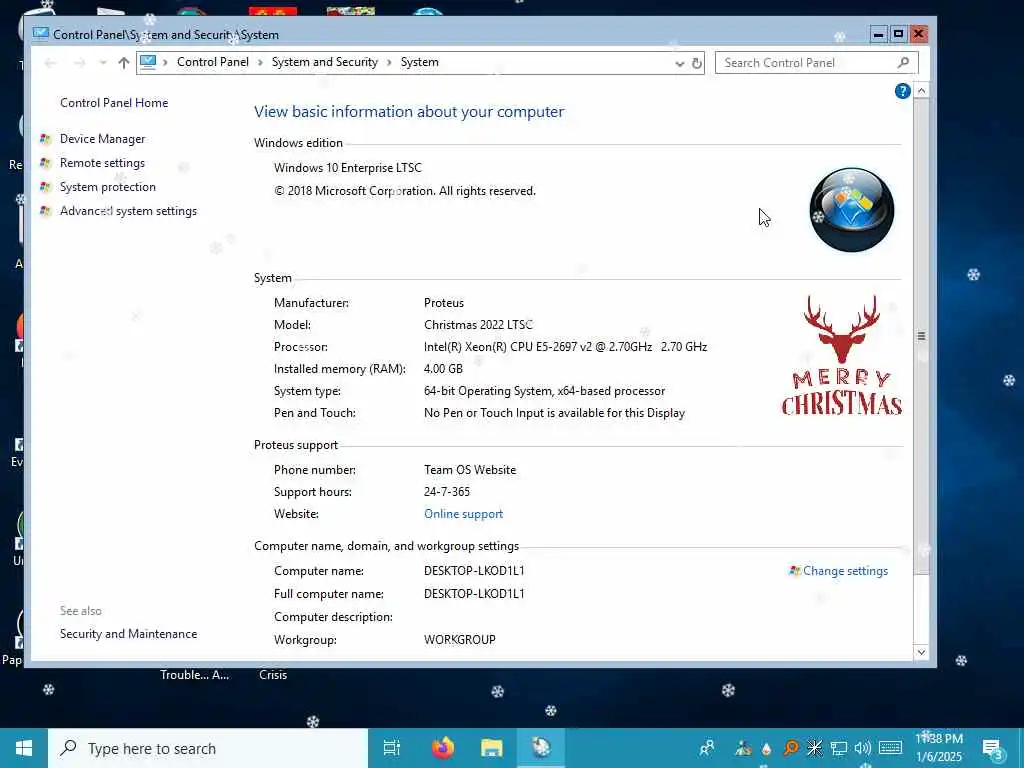Click the text 'Windows 10 Enterprise LTSC'

[347, 168]
